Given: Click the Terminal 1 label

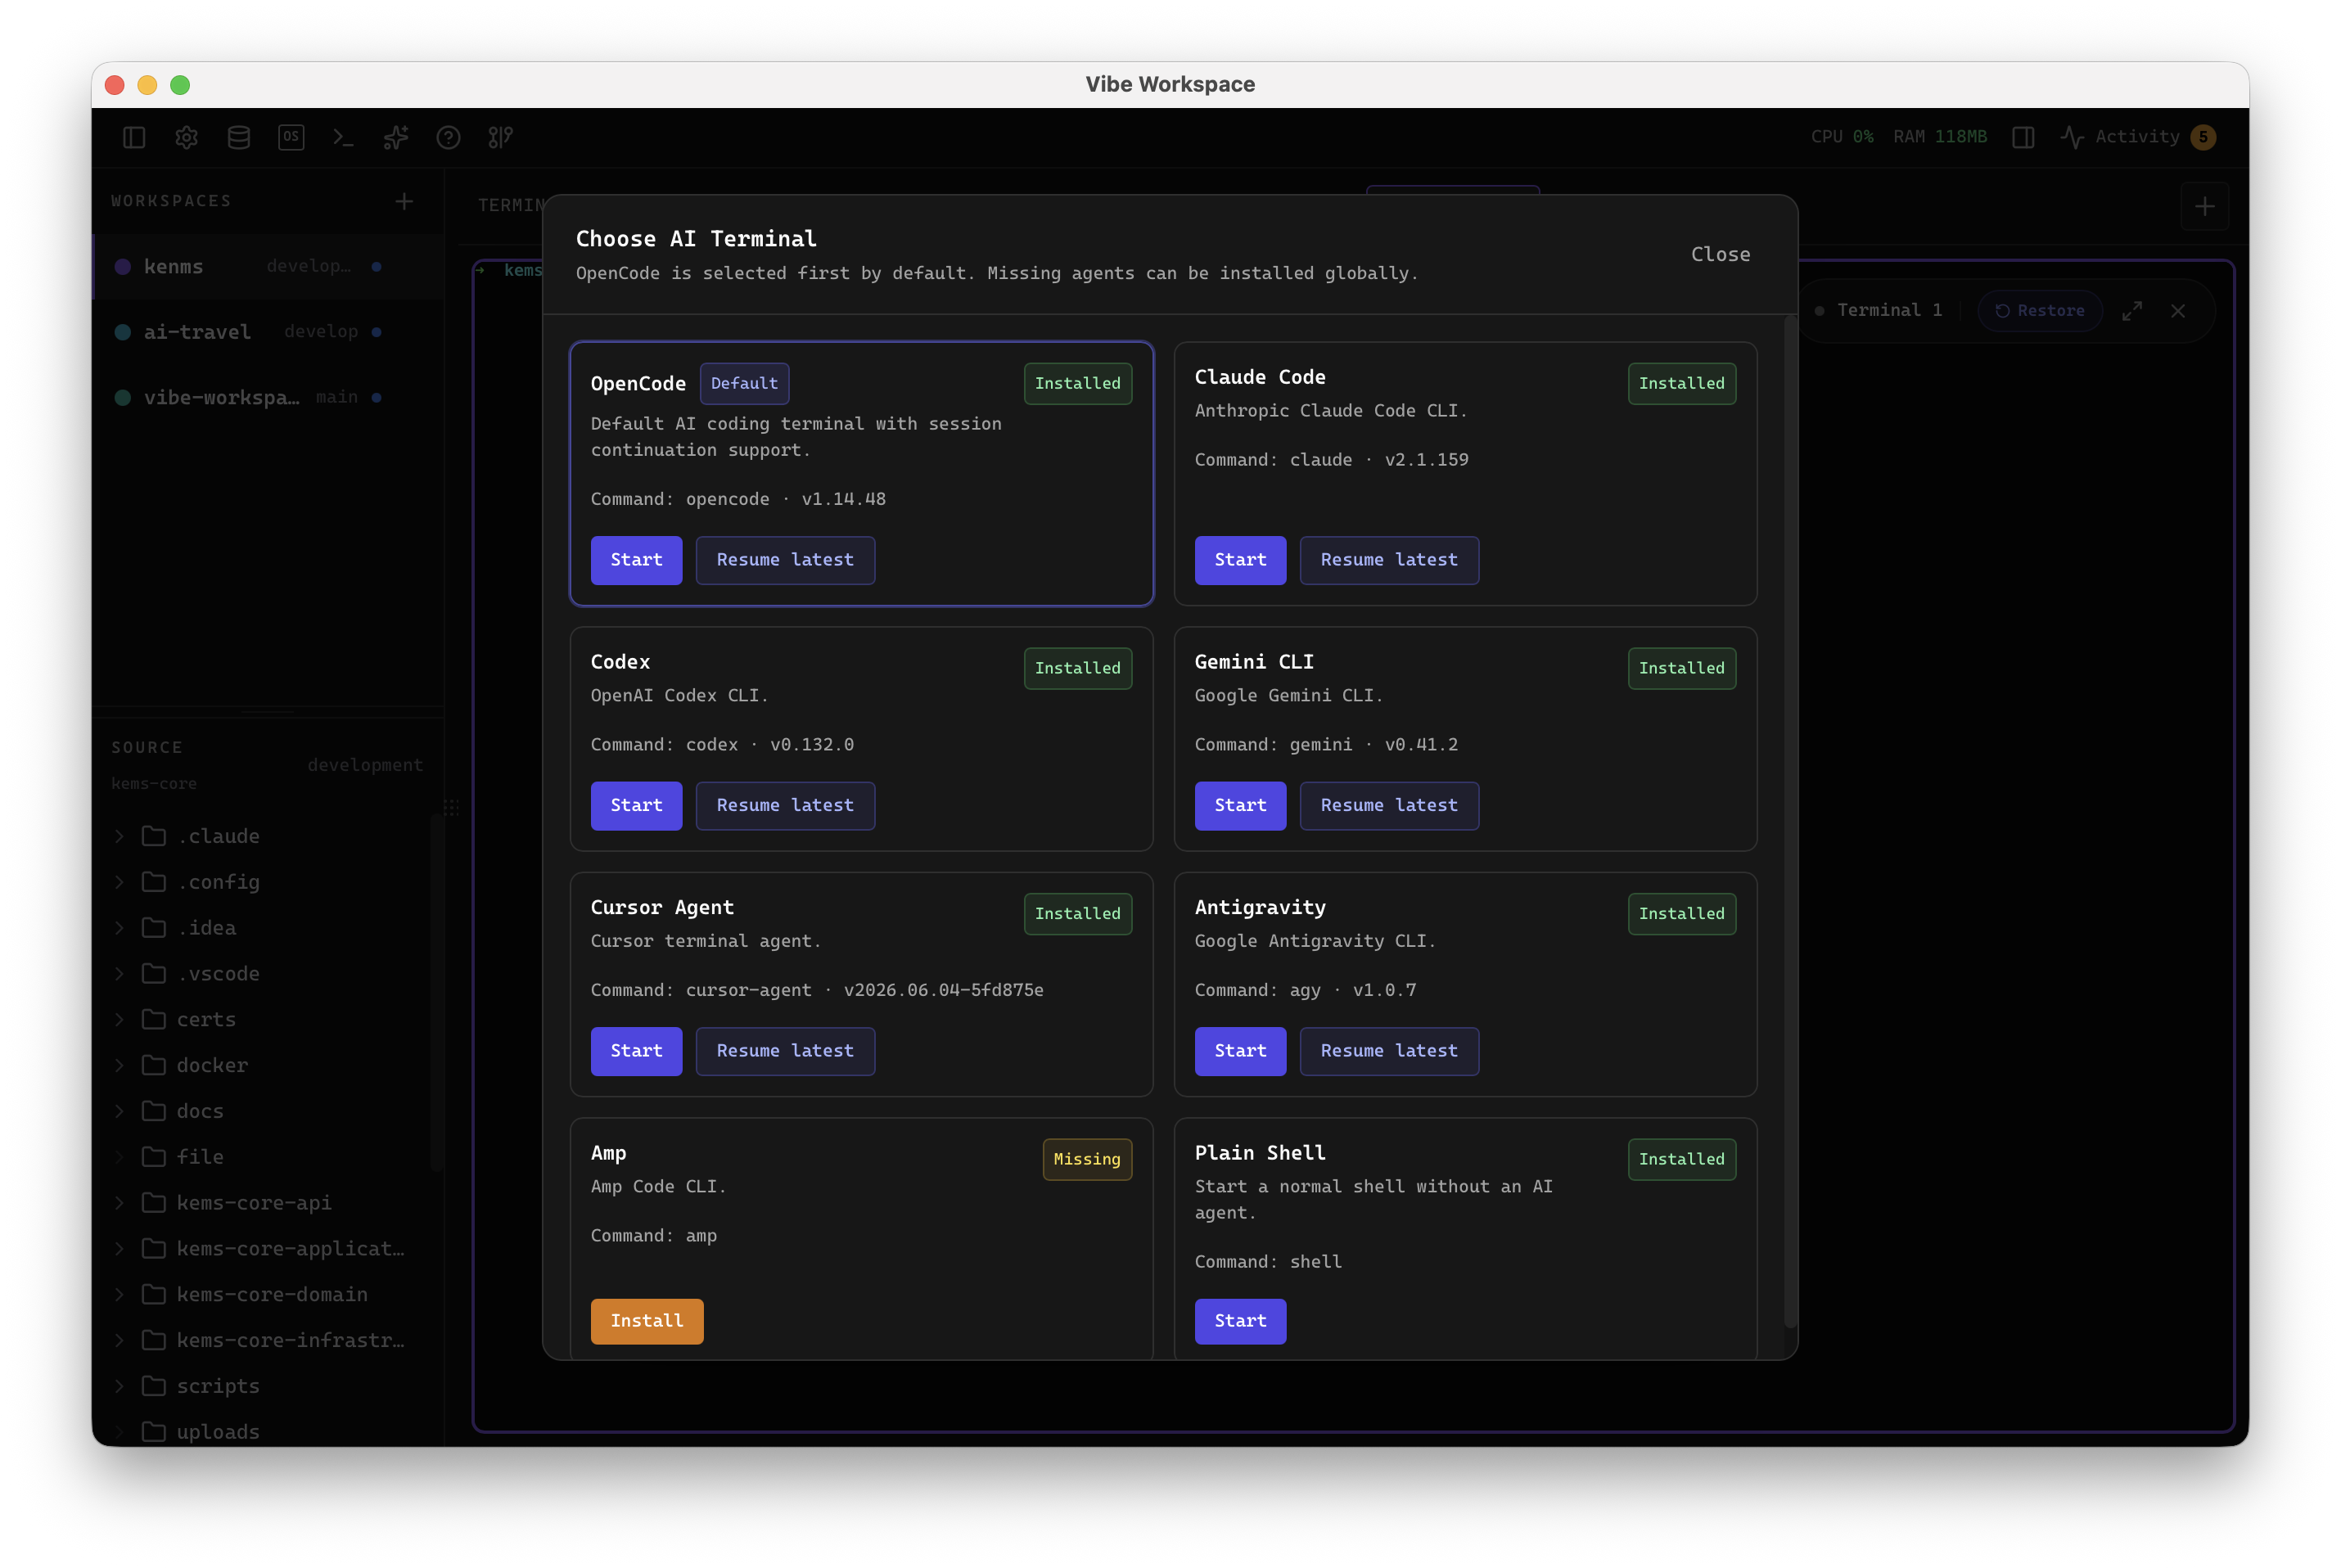Looking at the screenshot, I should point(1889,310).
